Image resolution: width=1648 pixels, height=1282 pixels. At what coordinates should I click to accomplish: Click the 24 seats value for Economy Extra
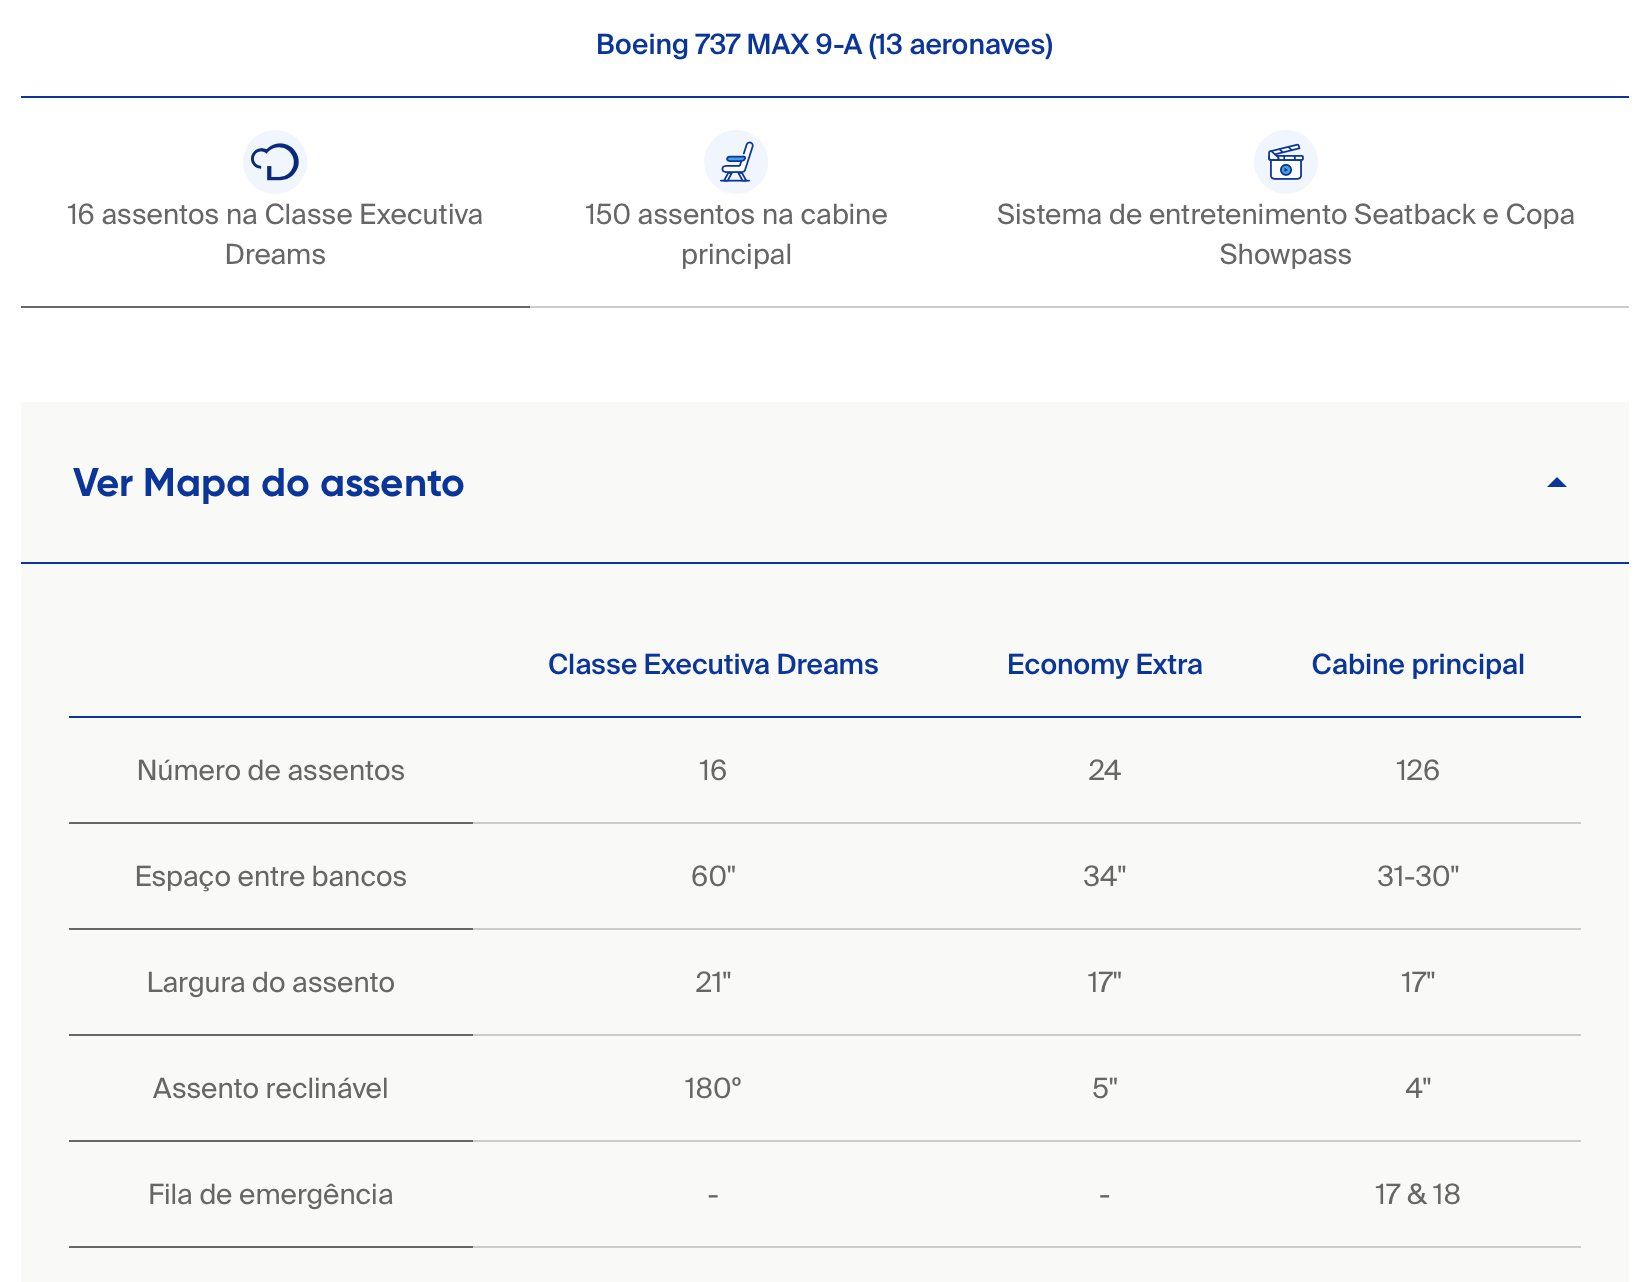point(1104,771)
